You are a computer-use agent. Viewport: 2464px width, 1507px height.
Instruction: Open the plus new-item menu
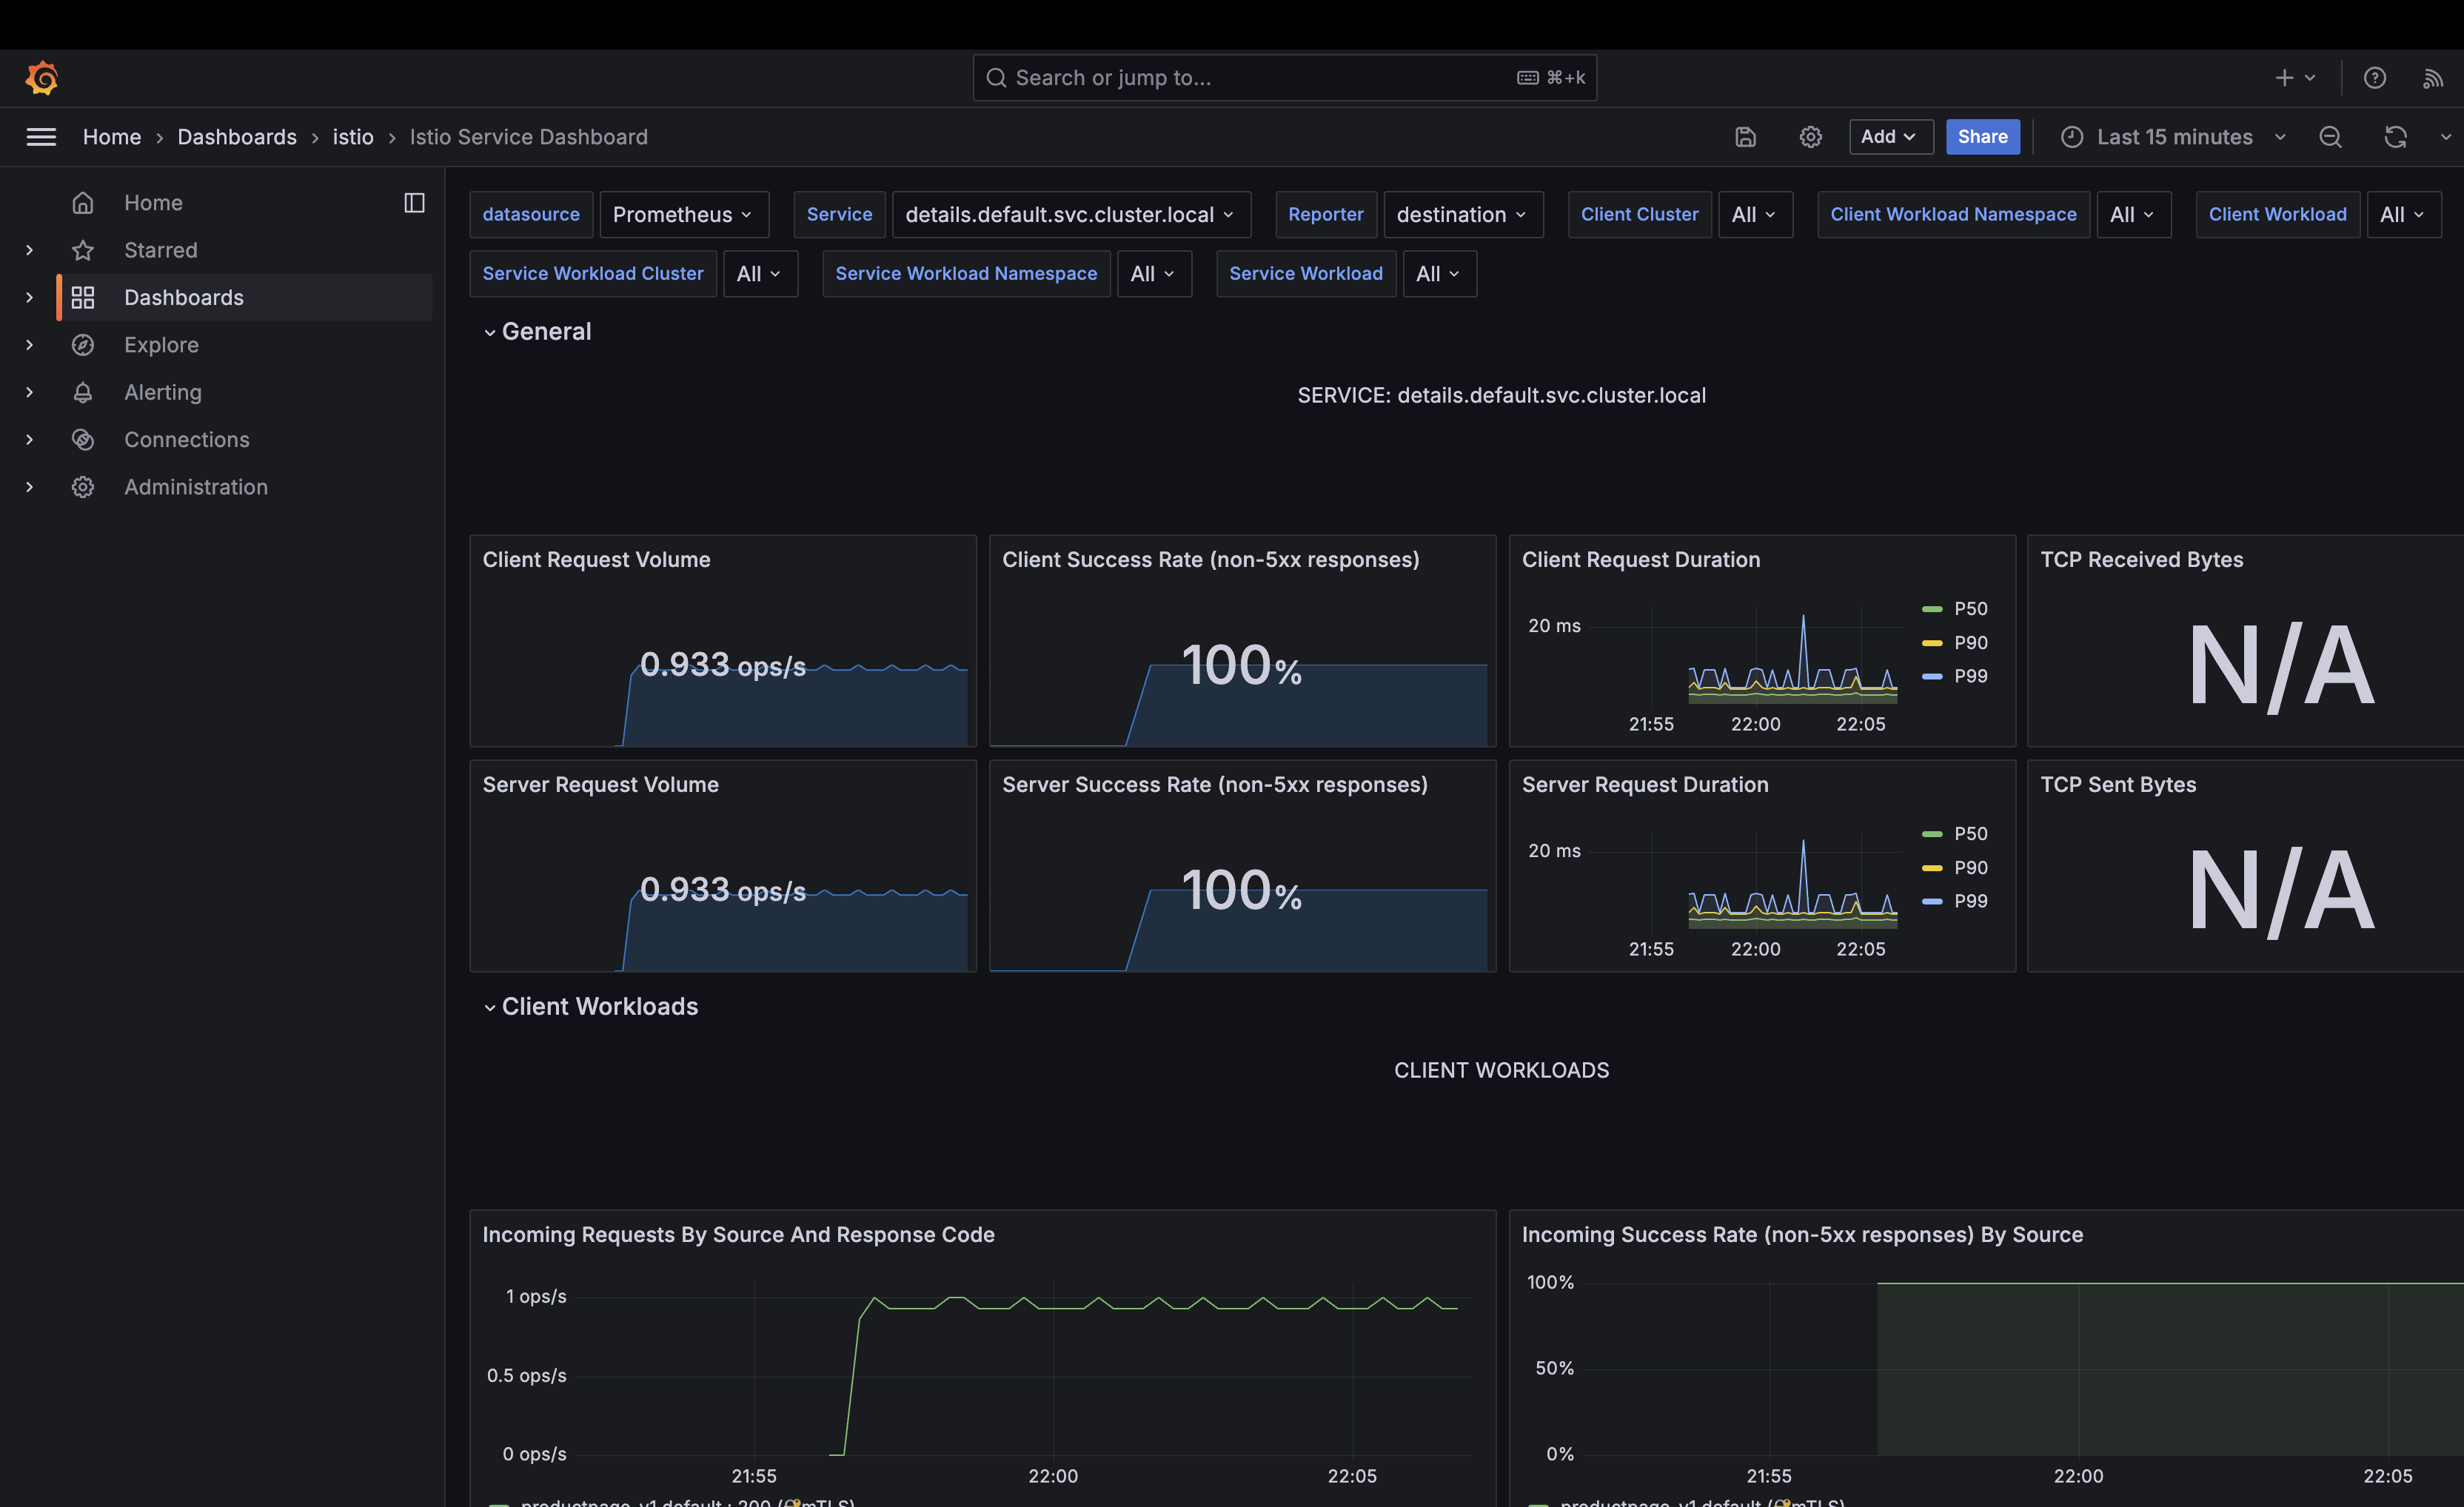pyautogui.click(x=2295, y=78)
